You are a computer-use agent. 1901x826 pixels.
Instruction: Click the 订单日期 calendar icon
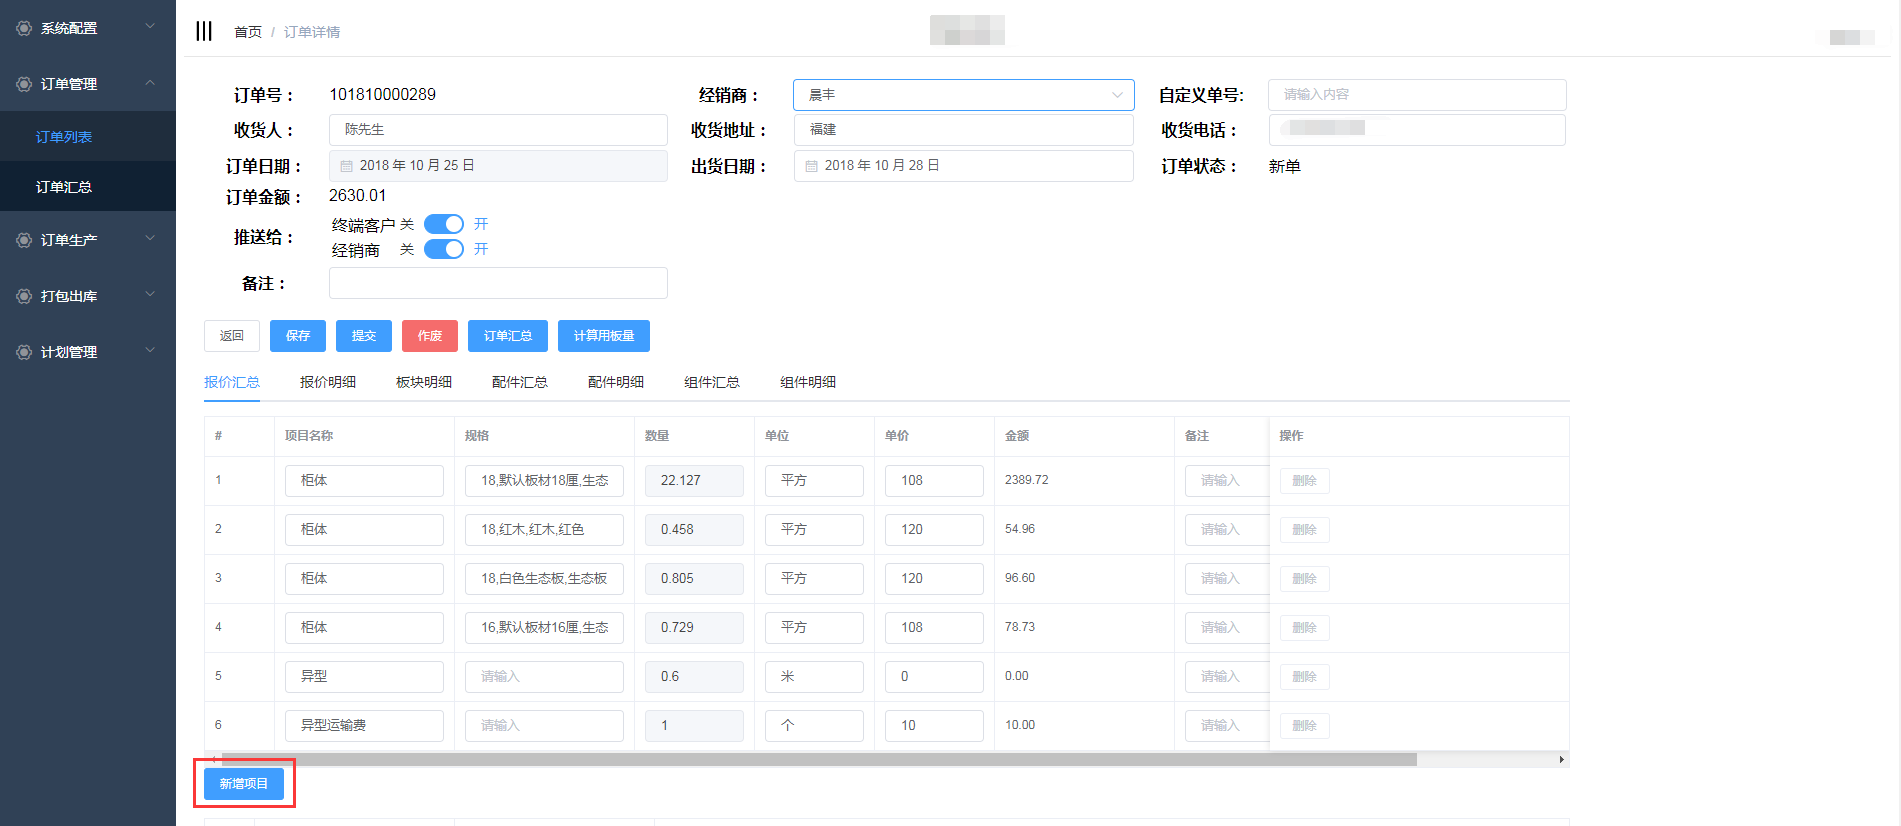347,166
